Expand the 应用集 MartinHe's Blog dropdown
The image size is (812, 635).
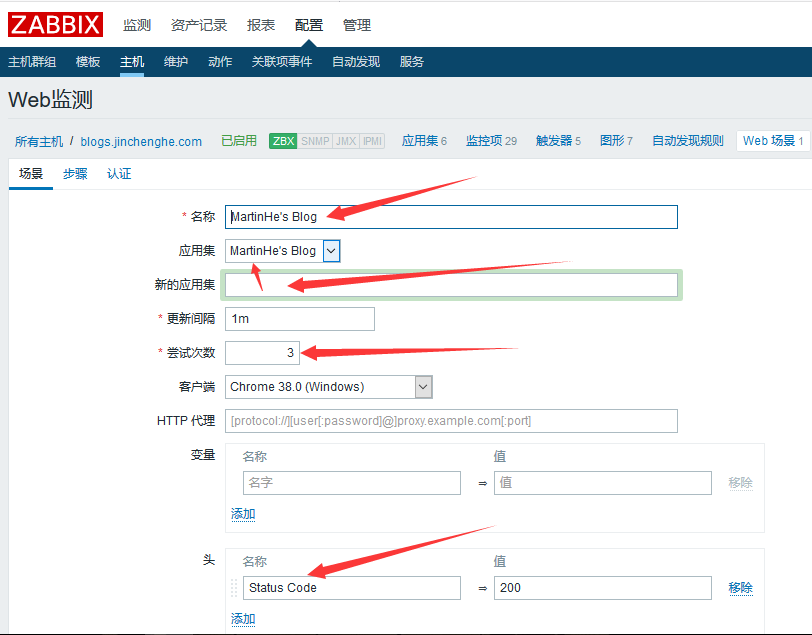[x=332, y=251]
